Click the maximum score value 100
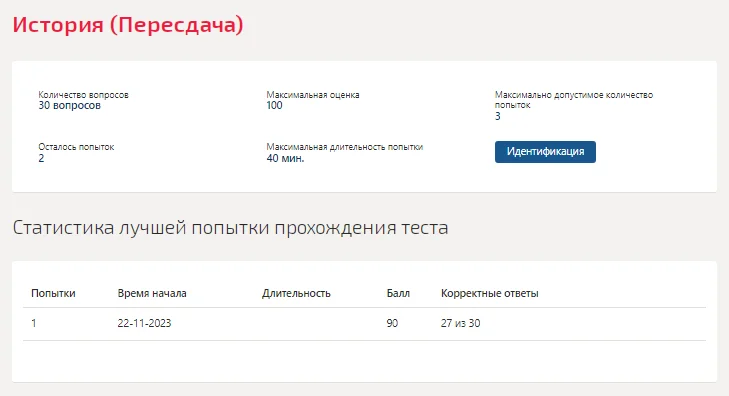The image size is (729, 396). point(274,106)
